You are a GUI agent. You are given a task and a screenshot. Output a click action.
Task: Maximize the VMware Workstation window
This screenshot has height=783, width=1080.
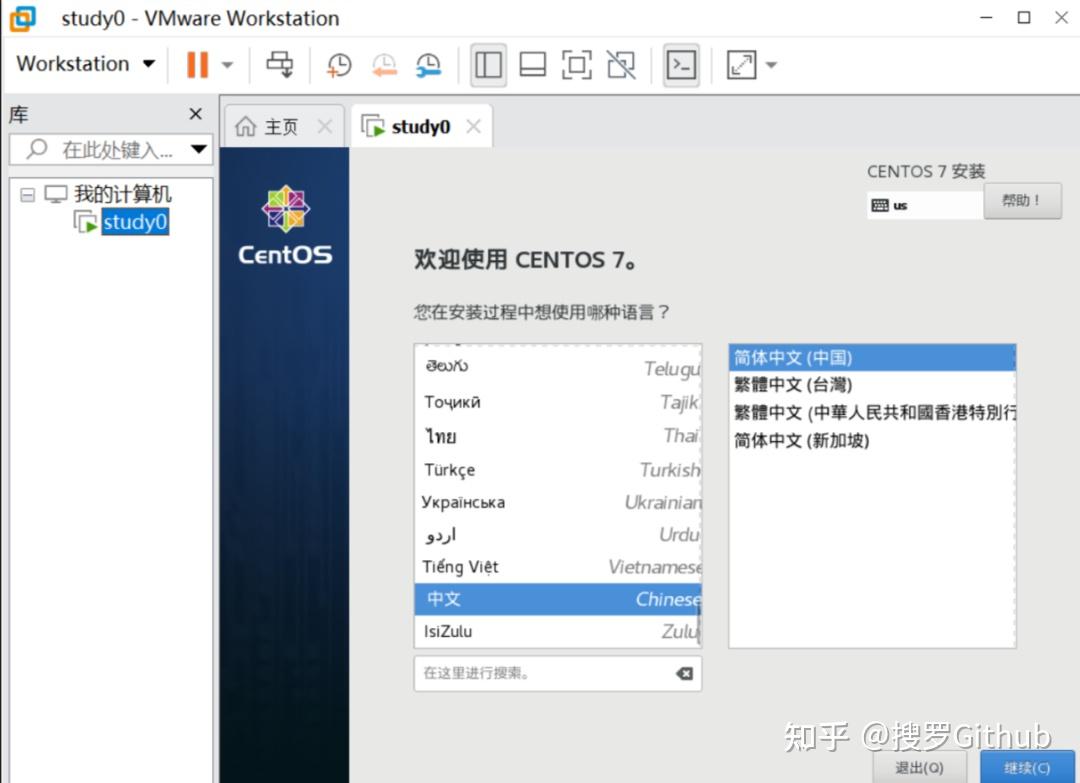click(x=1024, y=17)
